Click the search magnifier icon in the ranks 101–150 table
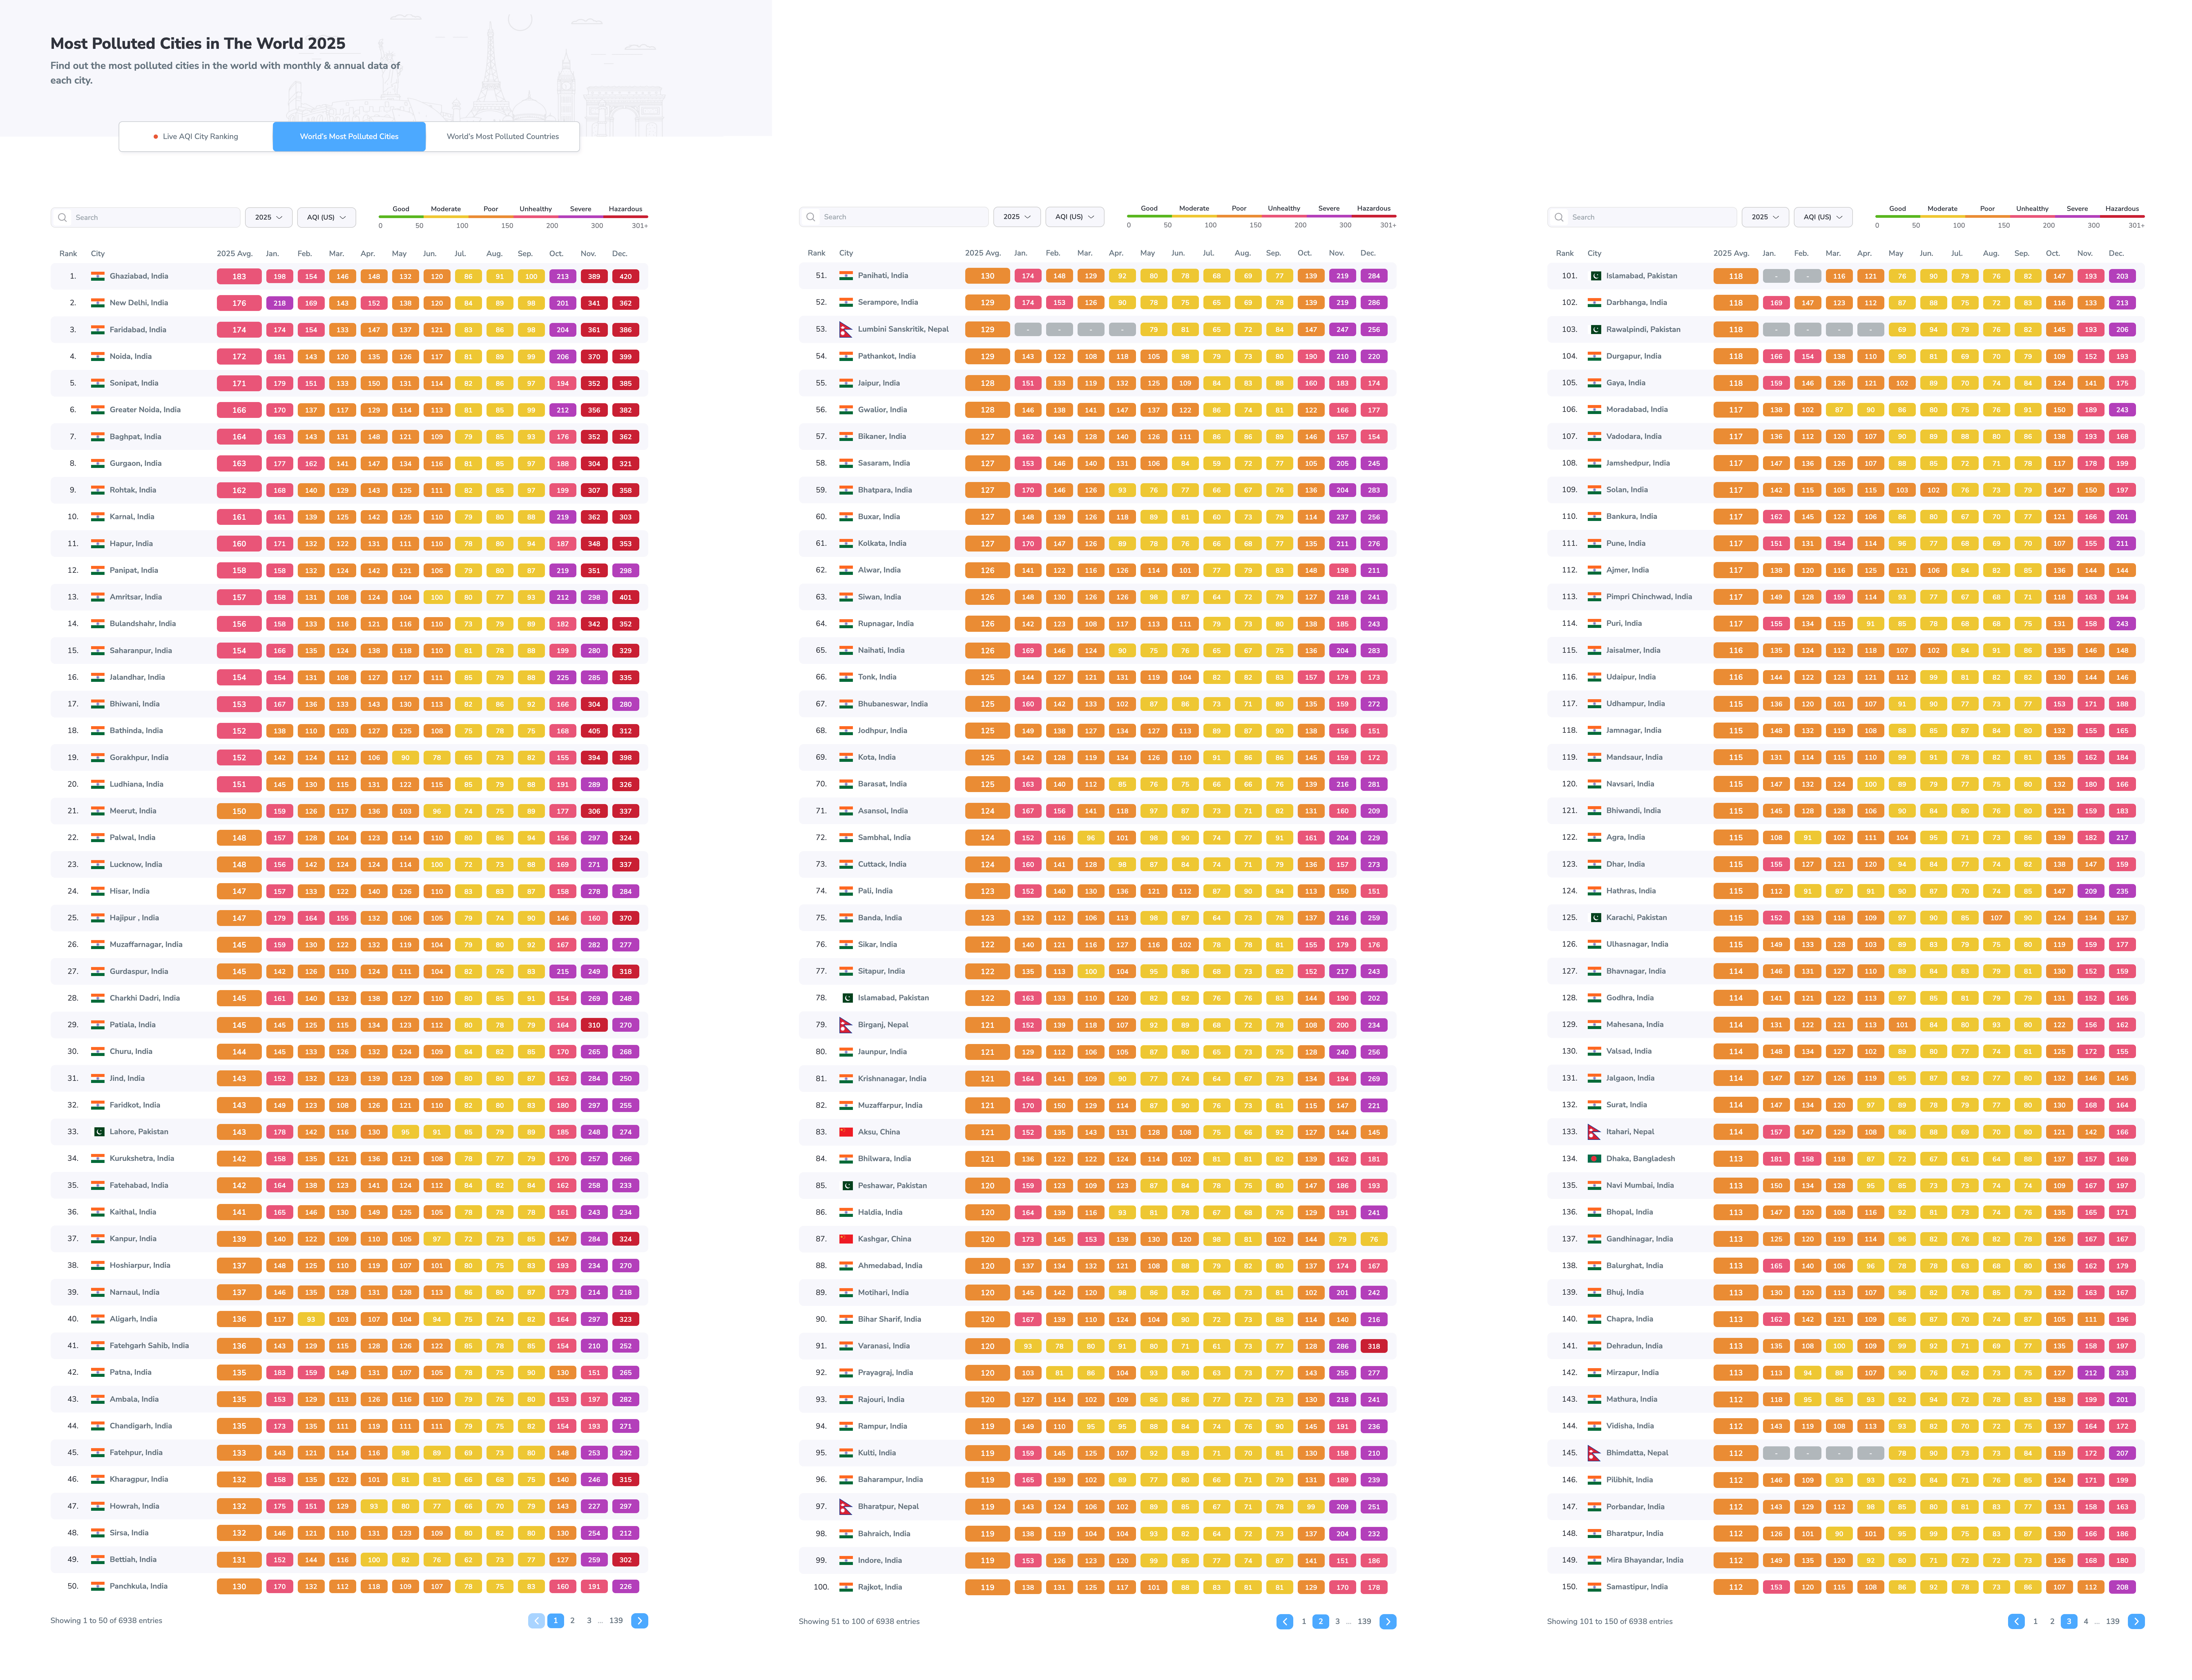Viewport: 2192px width, 1680px height. [x=1559, y=217]
